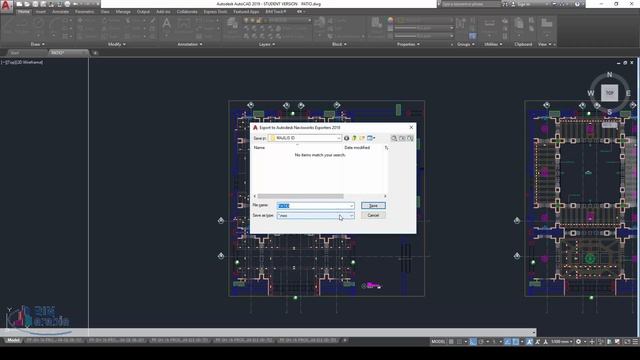640x360 pixels.
Task: Click the New icon in quick access toolbar
Action: pyautogui.click(x=19, y=4)
